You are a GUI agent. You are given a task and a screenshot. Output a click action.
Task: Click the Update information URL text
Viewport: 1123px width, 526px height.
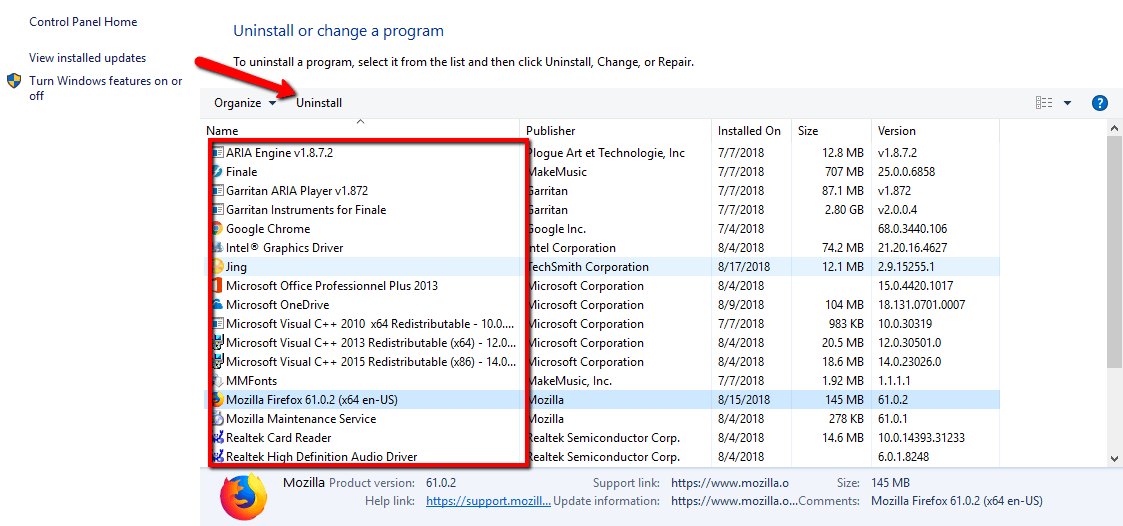point(735,501)
